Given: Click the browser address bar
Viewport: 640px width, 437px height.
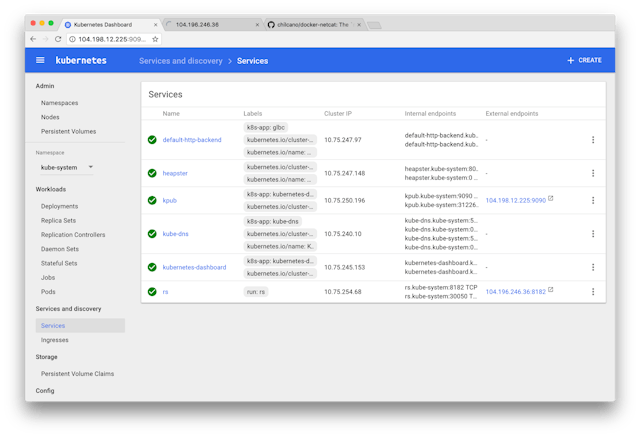Looking at the screenshot, I should tap(114, 39).
